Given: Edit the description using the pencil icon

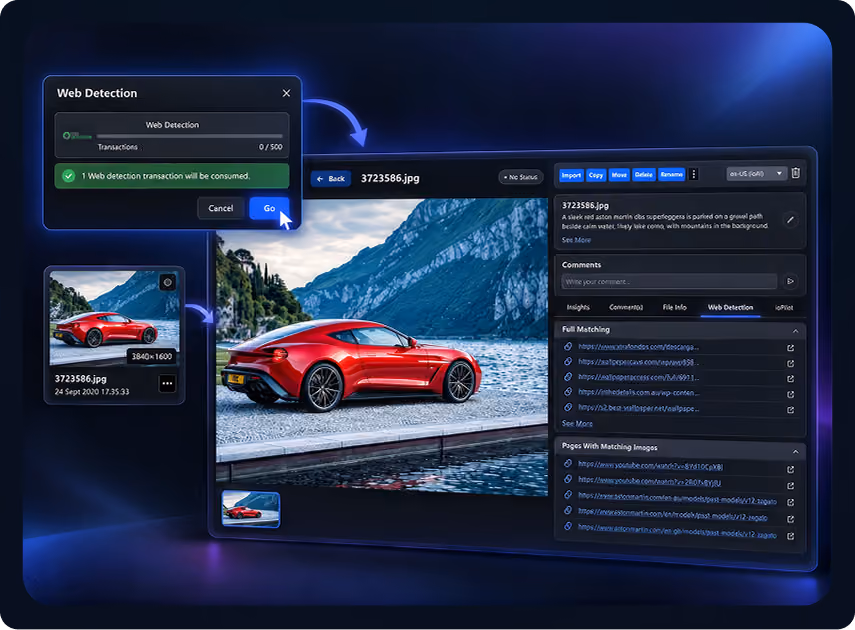Looking at the screenshot, I should point(790,220).
